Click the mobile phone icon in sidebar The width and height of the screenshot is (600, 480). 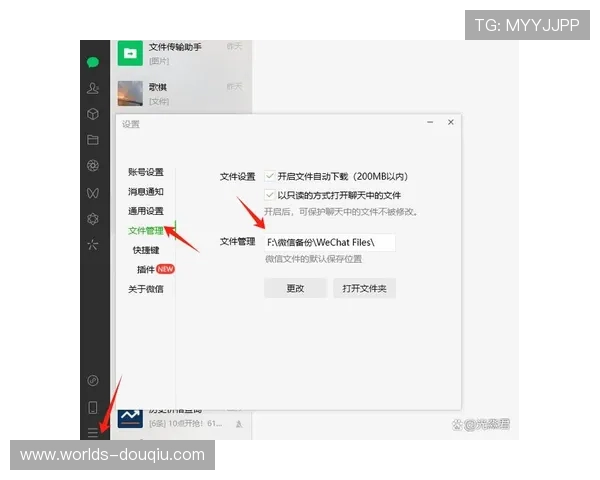point(93,407)
